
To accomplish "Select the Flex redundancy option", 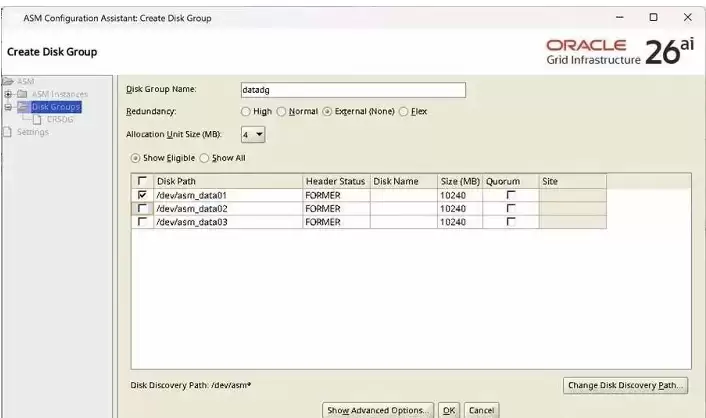I will click(403, 111).
